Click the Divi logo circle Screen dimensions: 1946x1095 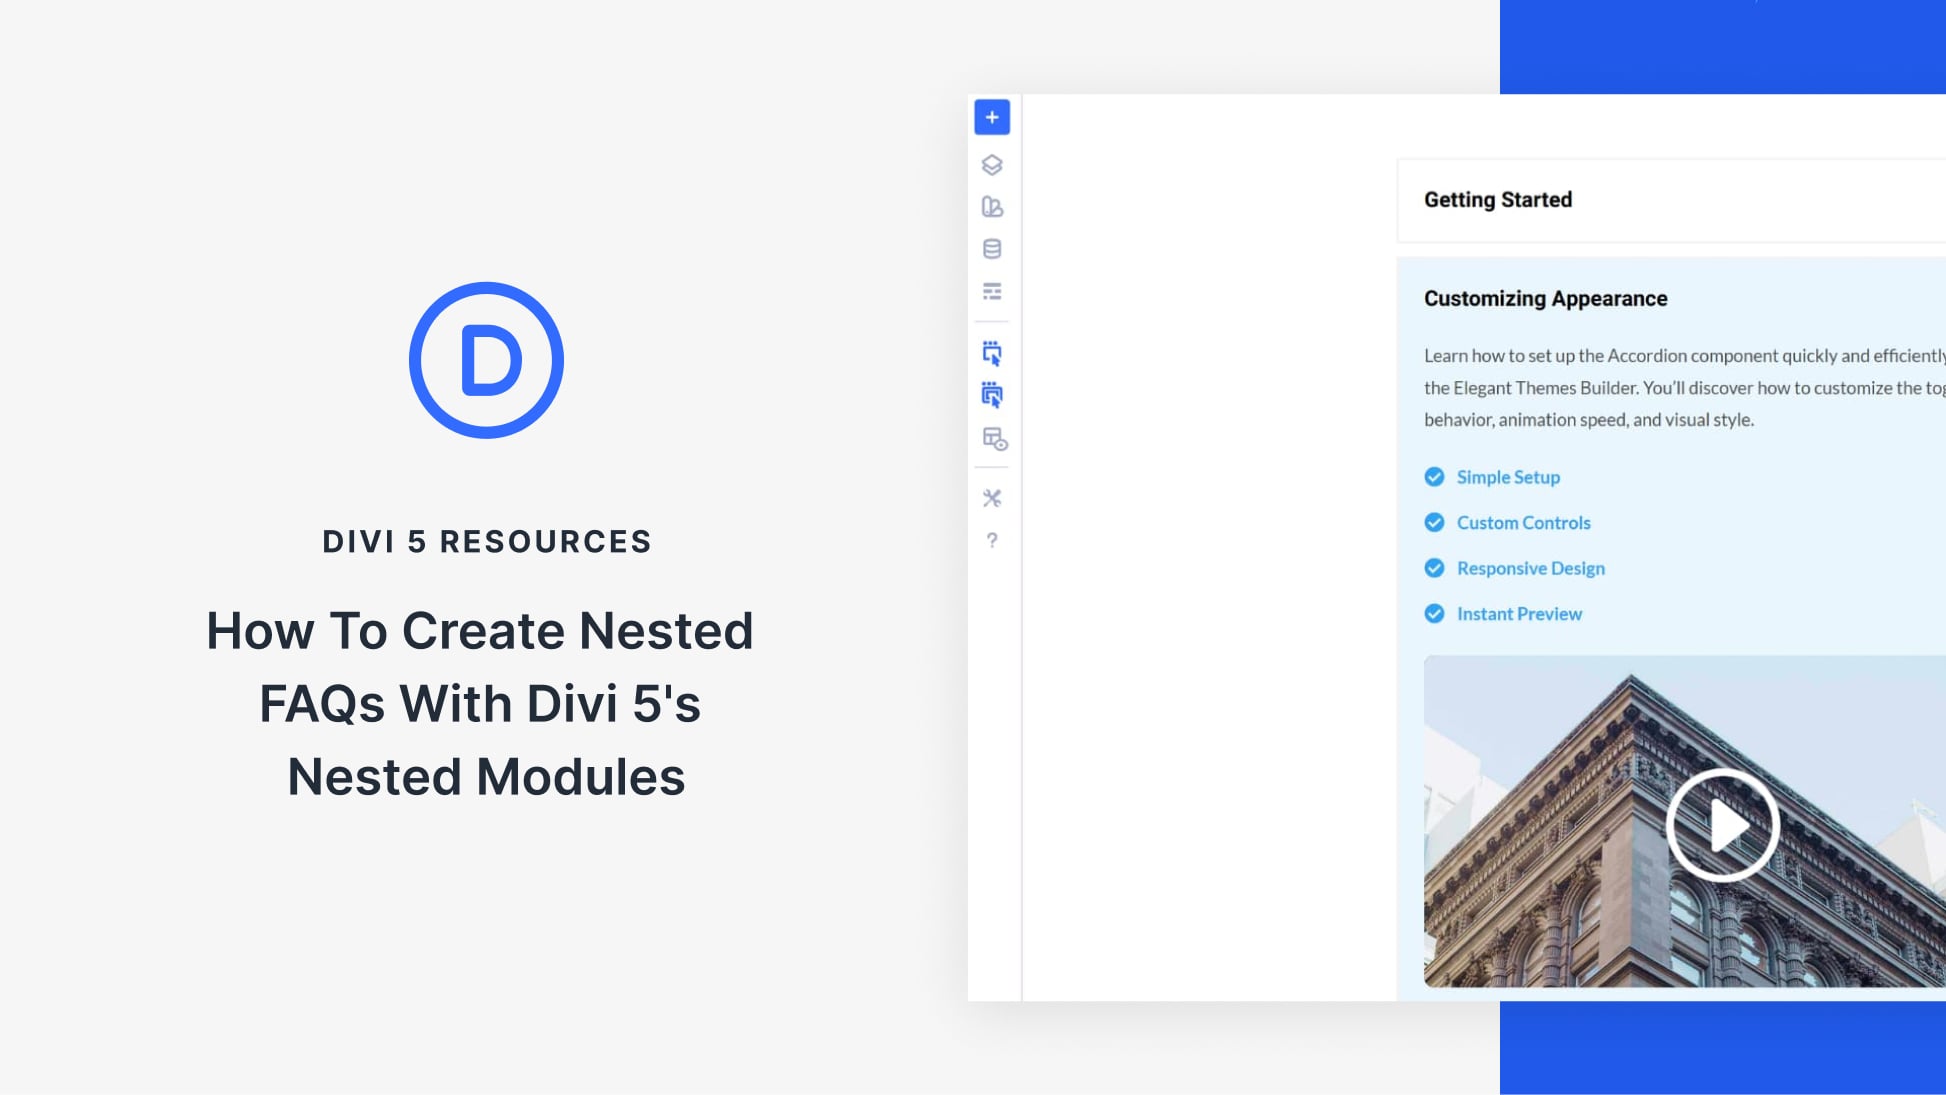click(x=486, y=359)
